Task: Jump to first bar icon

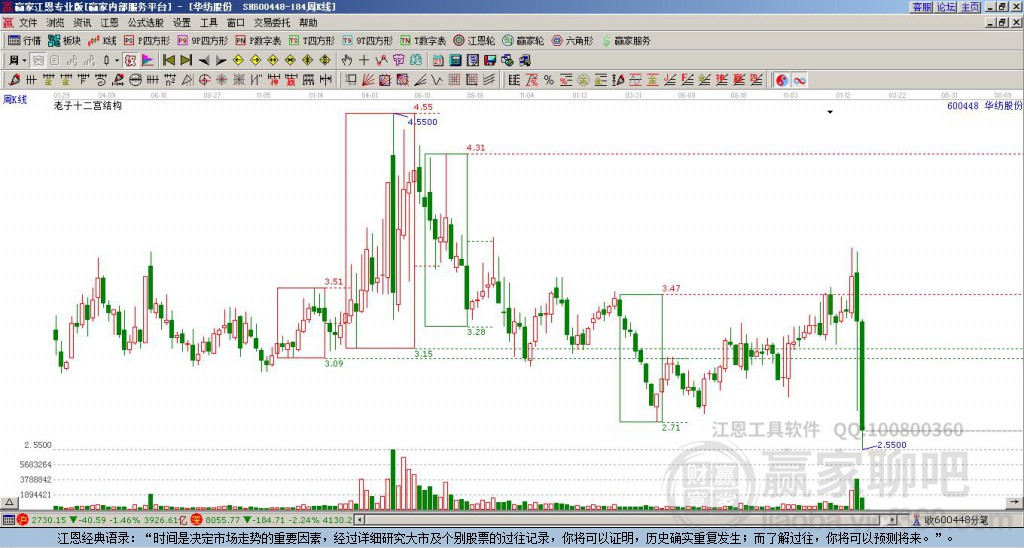Action: (x=168, y=61)
